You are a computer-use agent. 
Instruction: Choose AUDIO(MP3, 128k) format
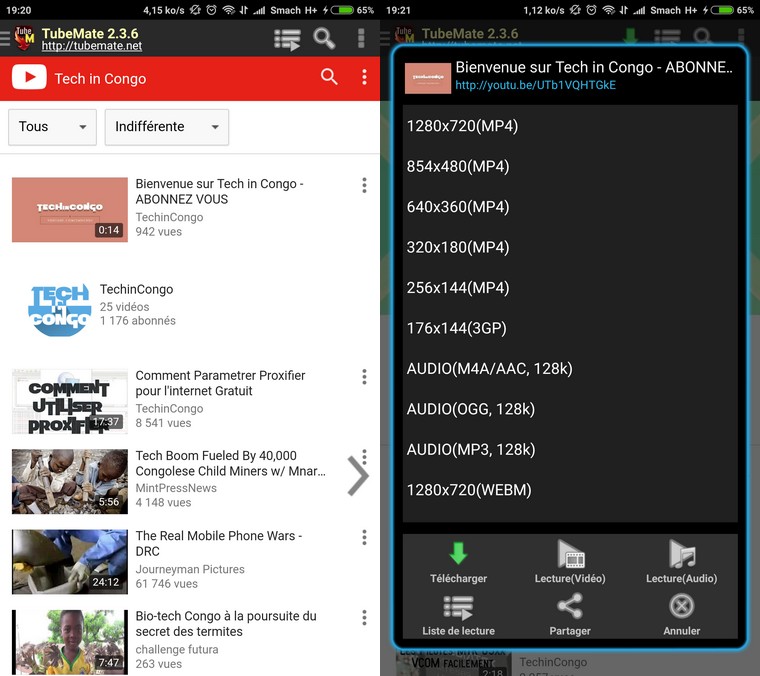pyautogui.click(x=570, y=450)
